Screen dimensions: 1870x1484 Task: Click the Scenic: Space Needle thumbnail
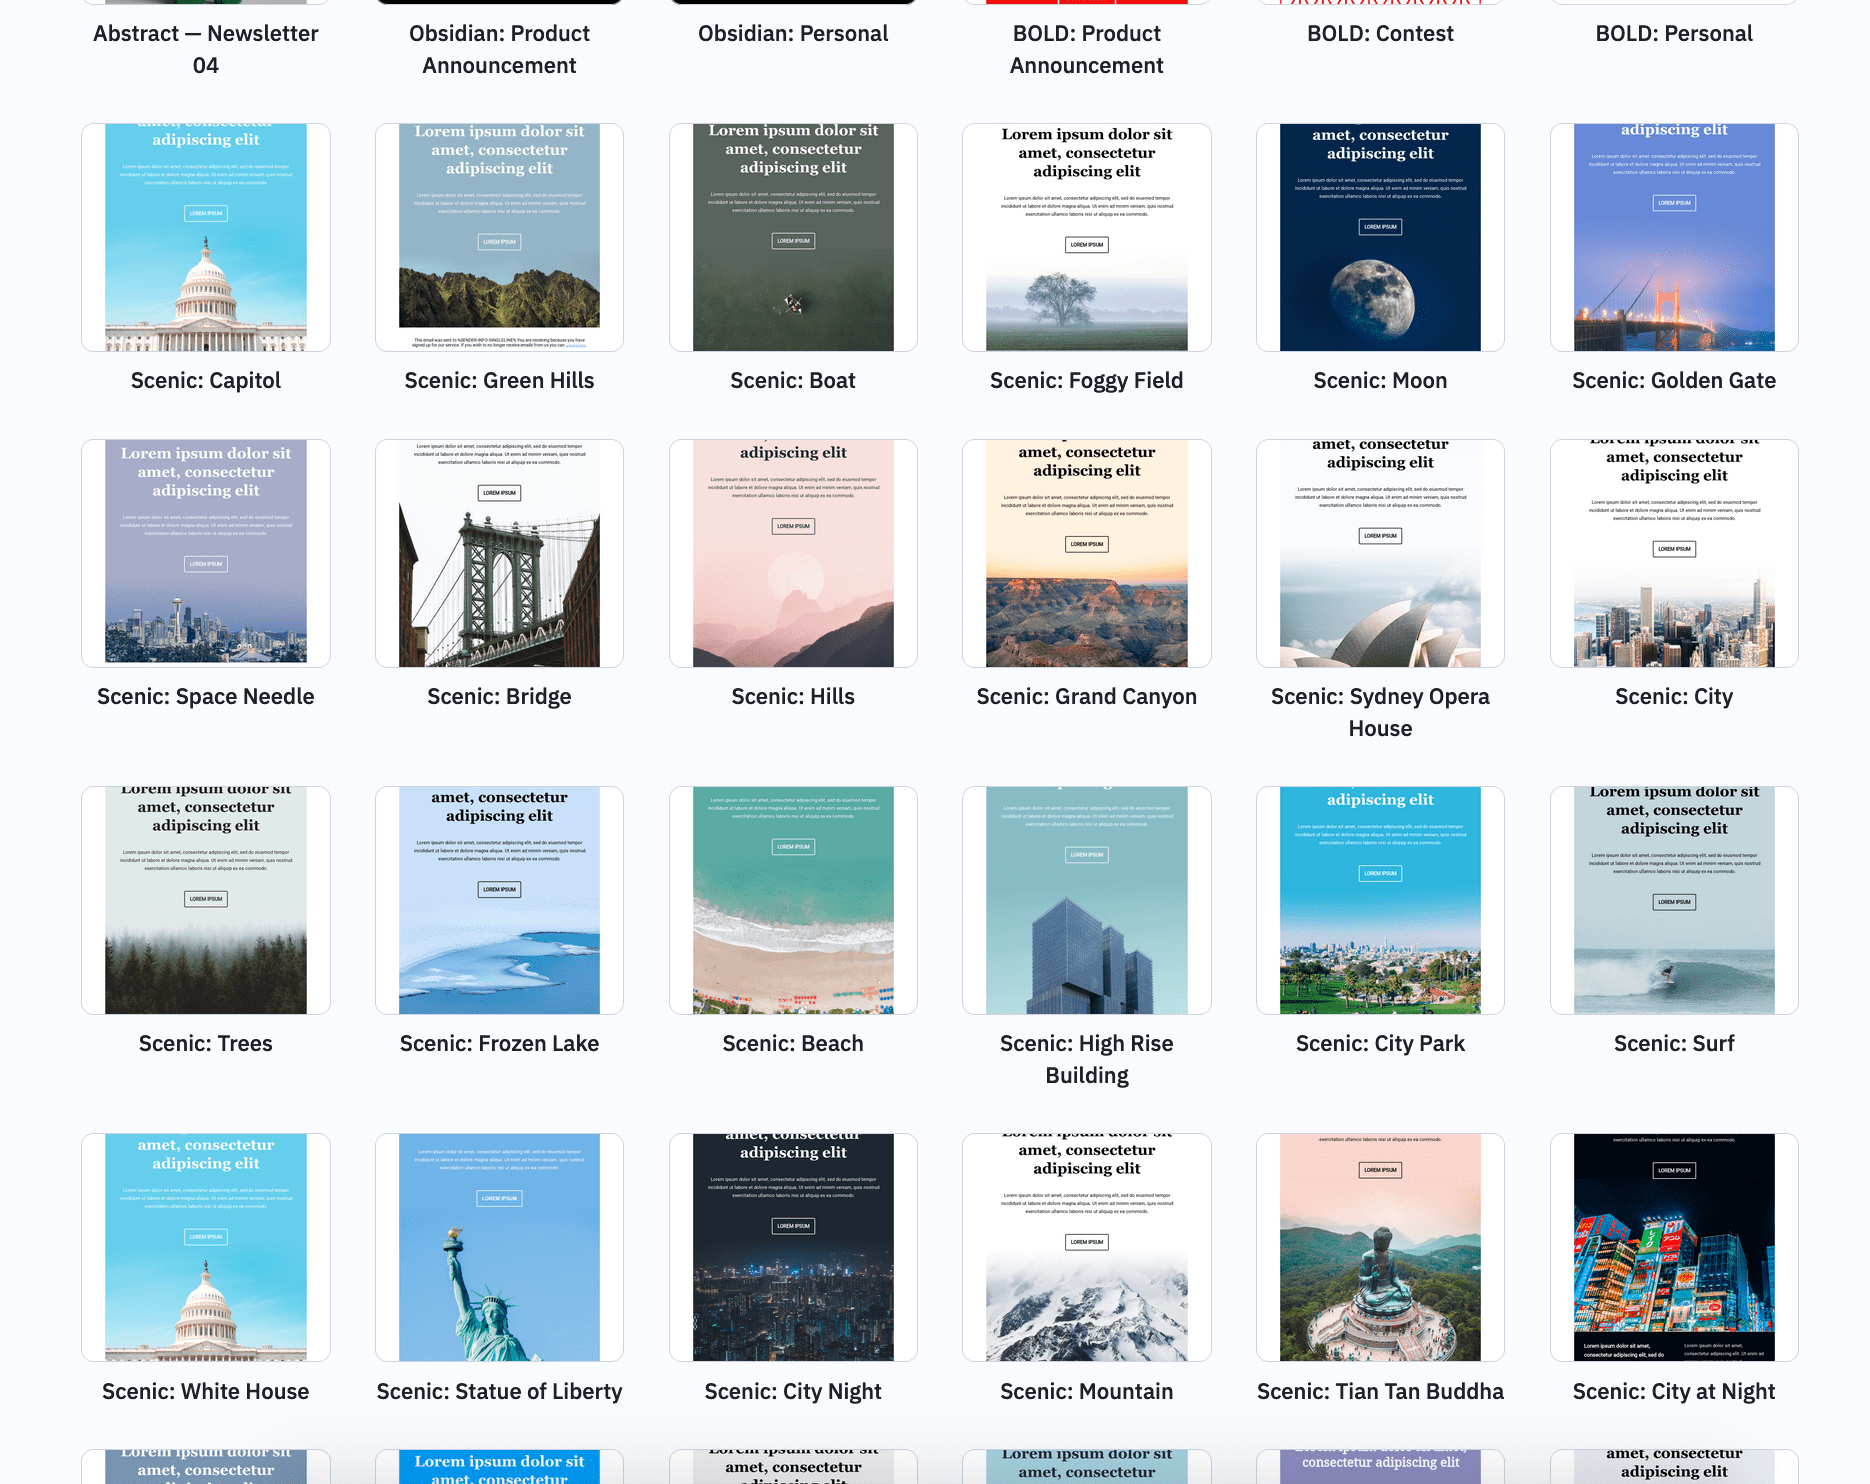(206, 553)
